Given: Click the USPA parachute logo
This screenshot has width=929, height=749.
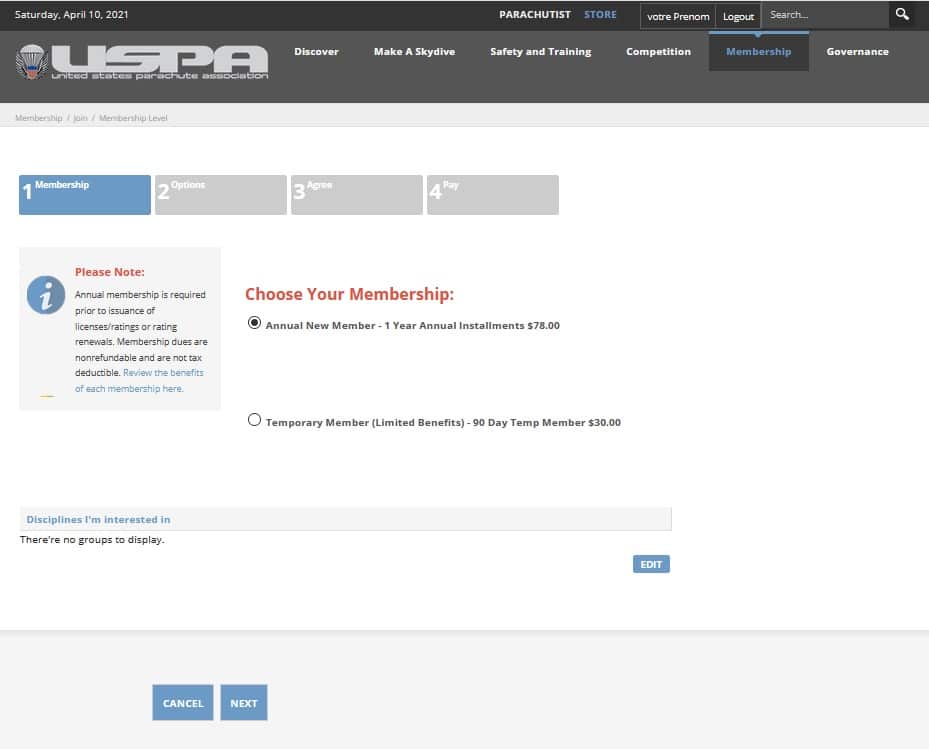Looking at the screenshot, I should click(142, 62).
